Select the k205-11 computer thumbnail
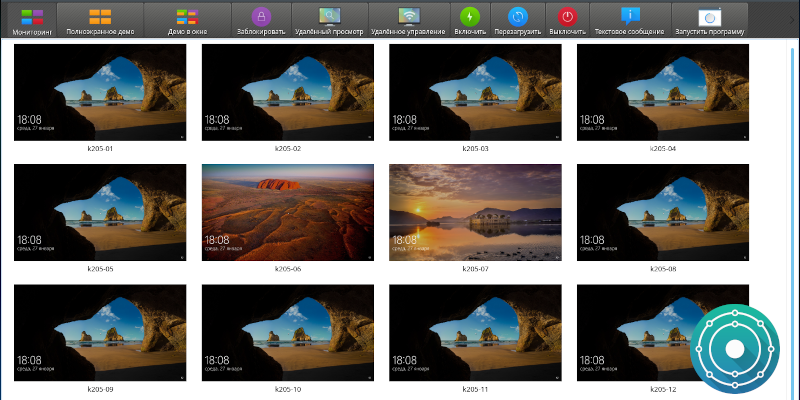The height and width of the screenshot is (400, 800). tap(476, 333)
